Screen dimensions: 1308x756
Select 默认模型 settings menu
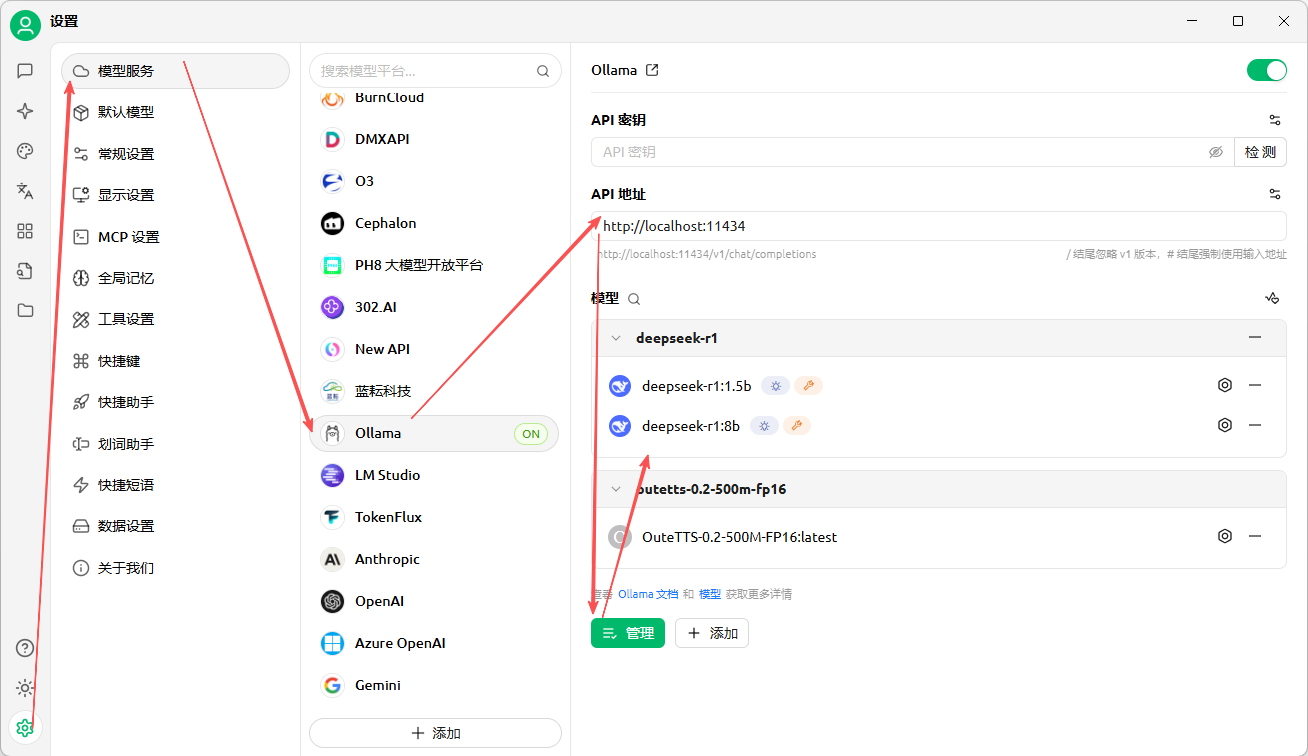175,112
